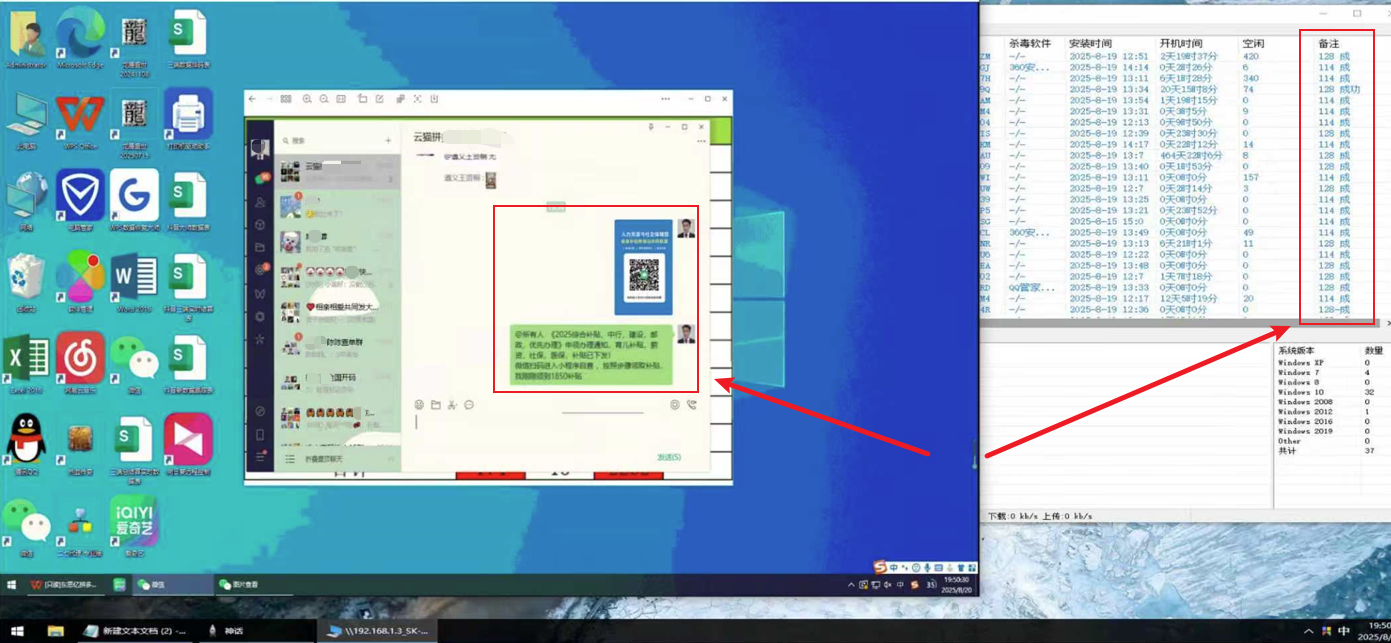The height and width of the screenshot is (643, 1391).
Task: Open image viewer thumbnail grid view
Action: pyautogui.click(x=286, y=99)
